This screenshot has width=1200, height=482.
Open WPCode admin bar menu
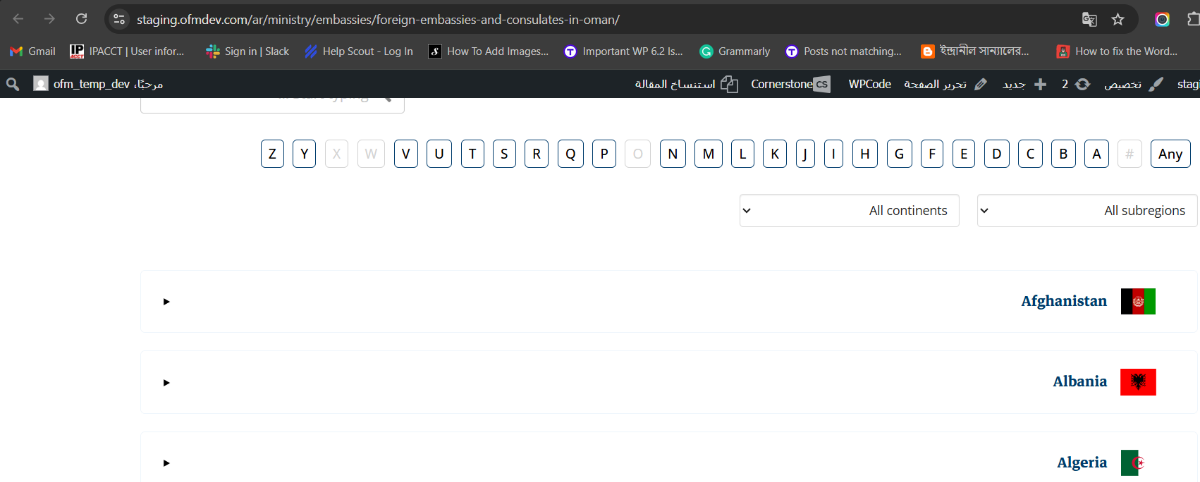coord(869,84)
